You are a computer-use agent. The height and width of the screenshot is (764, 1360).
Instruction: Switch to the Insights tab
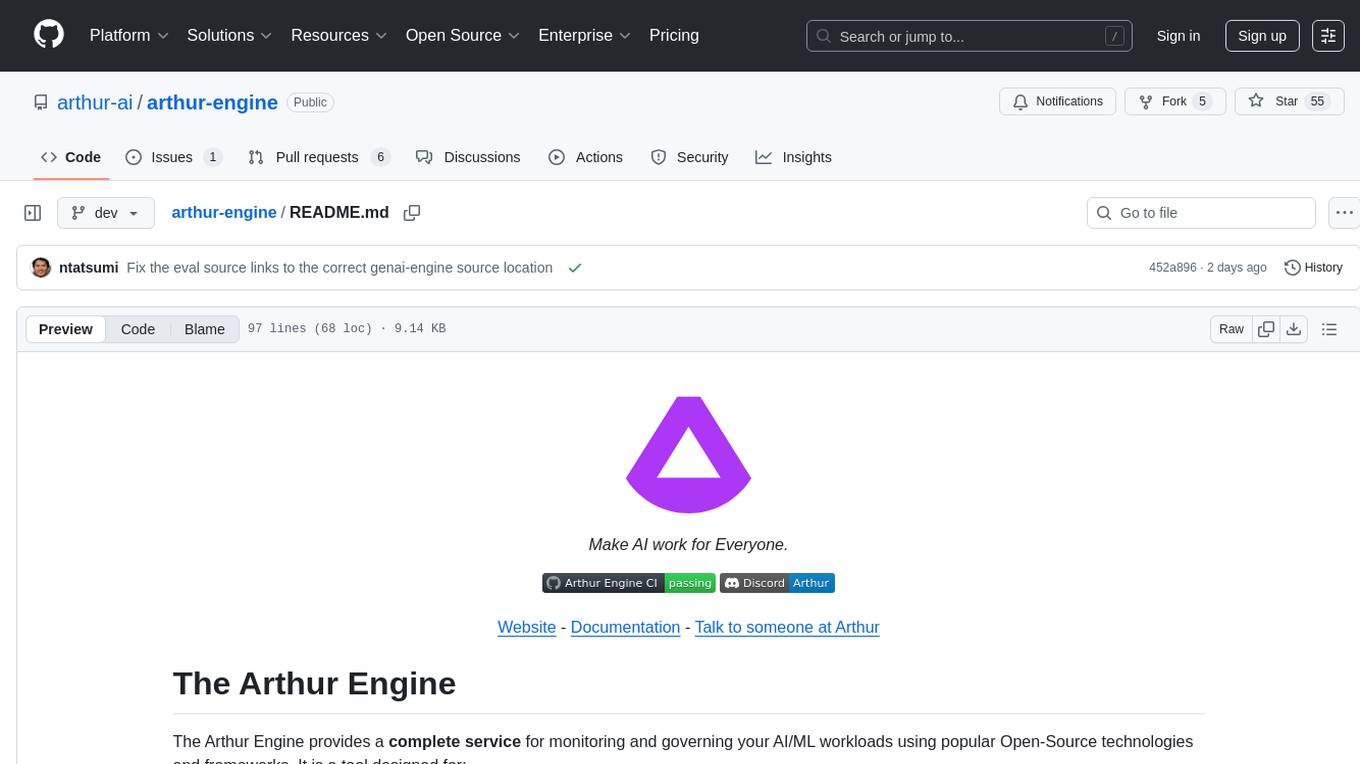coord(794,157)
